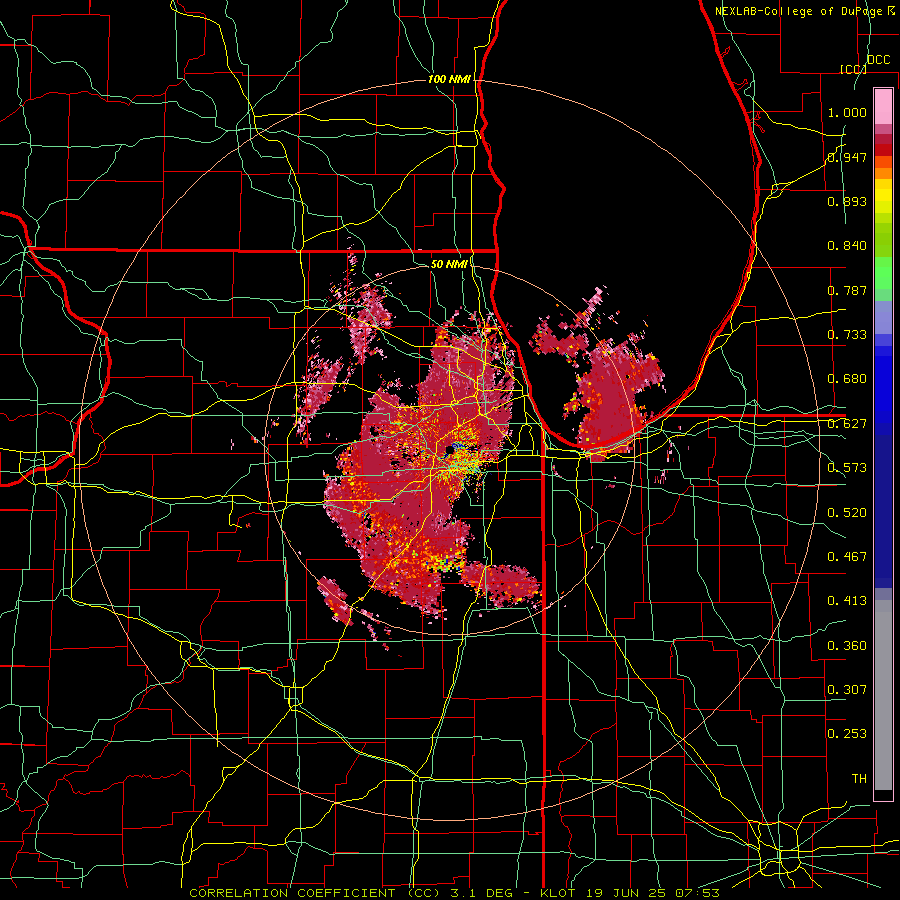Click the 50 NMI range ring label
Screen dimensions: 900x900
[449, 265]
